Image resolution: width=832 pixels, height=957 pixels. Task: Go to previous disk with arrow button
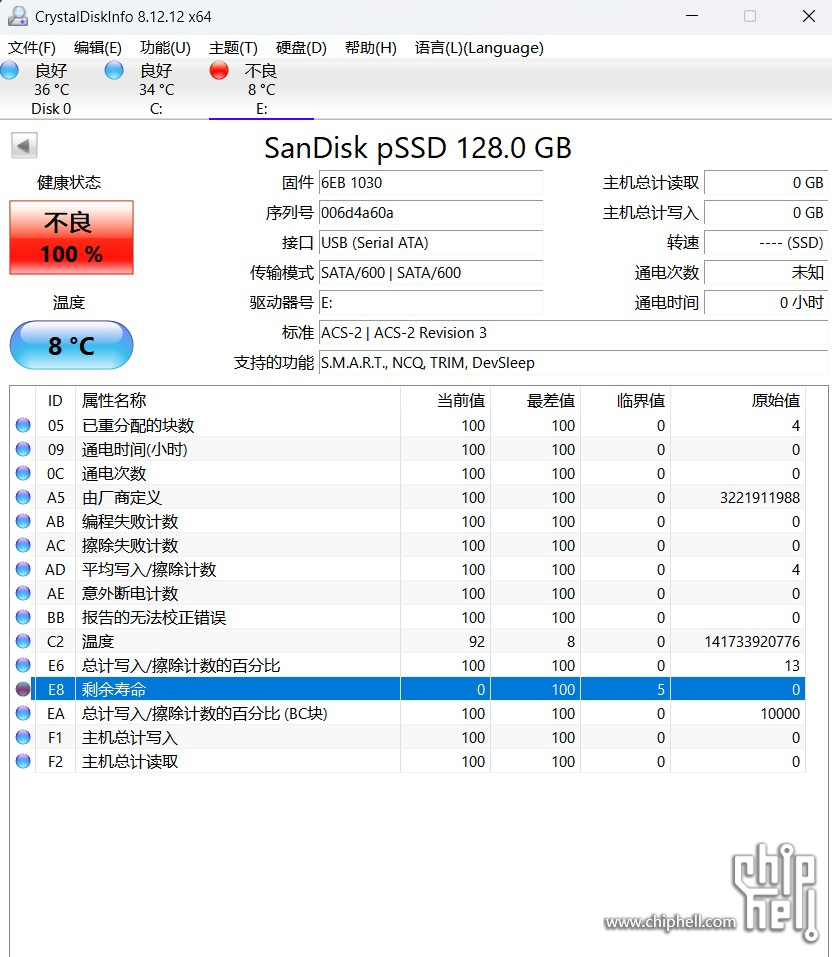click(24, 146)
